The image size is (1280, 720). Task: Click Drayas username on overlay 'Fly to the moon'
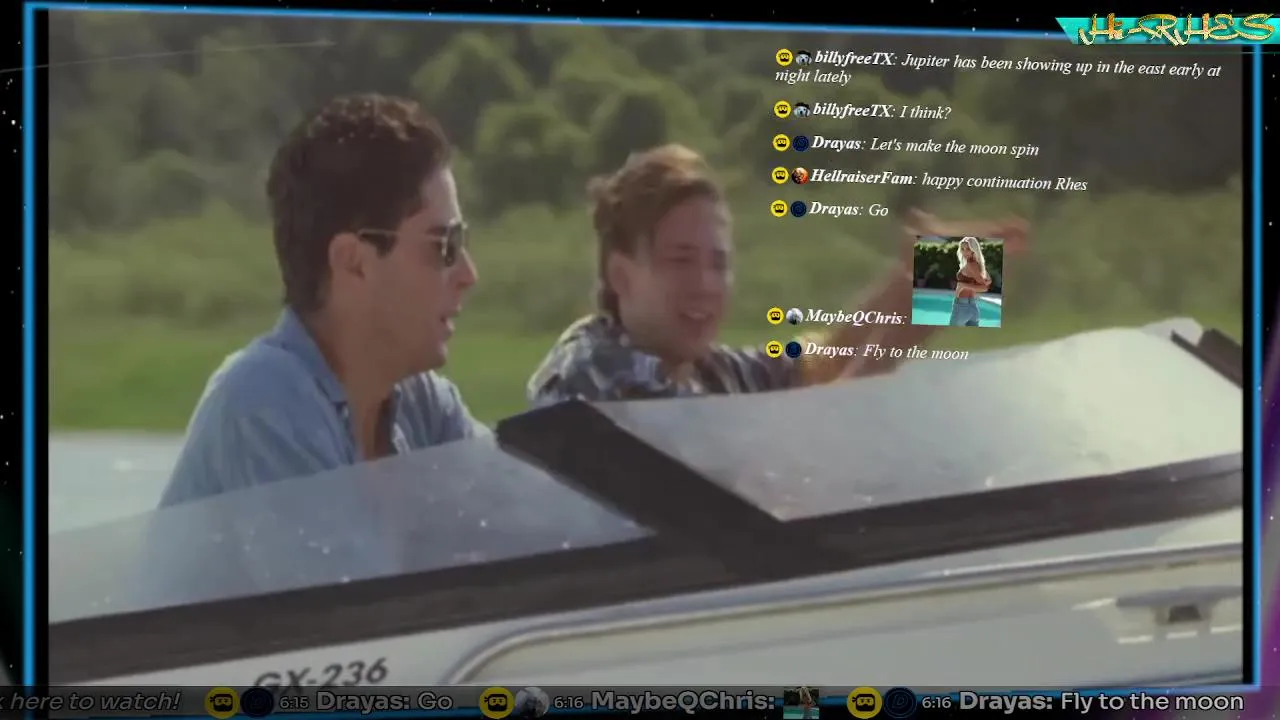click(x=829, y=350)
